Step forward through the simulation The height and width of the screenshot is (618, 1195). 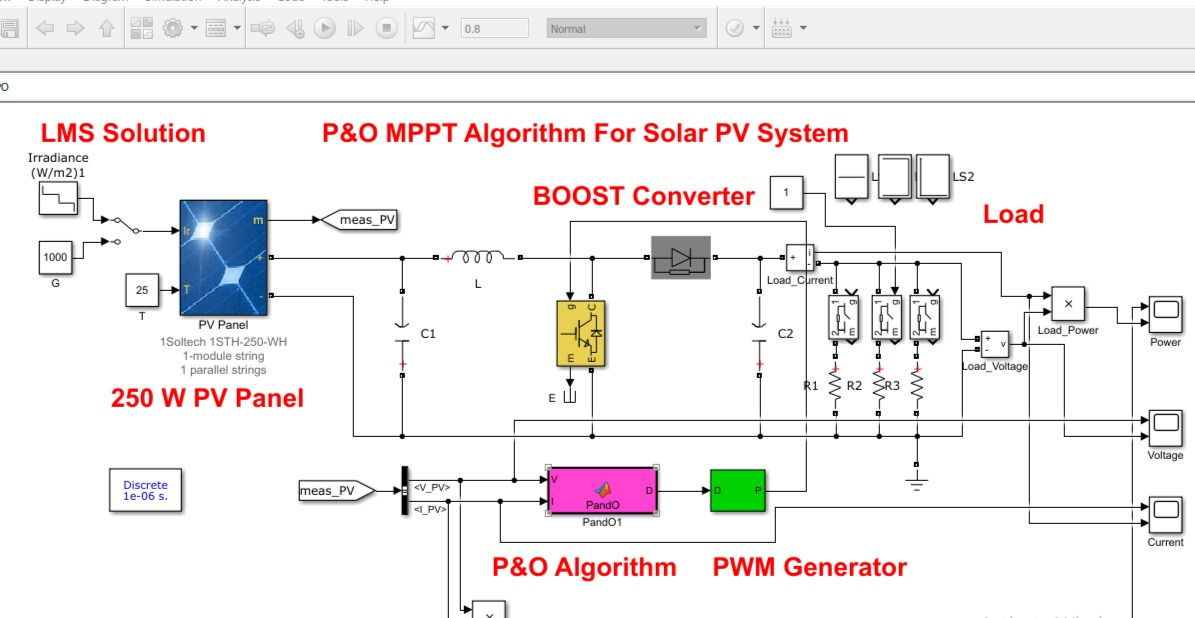(352, 28)
